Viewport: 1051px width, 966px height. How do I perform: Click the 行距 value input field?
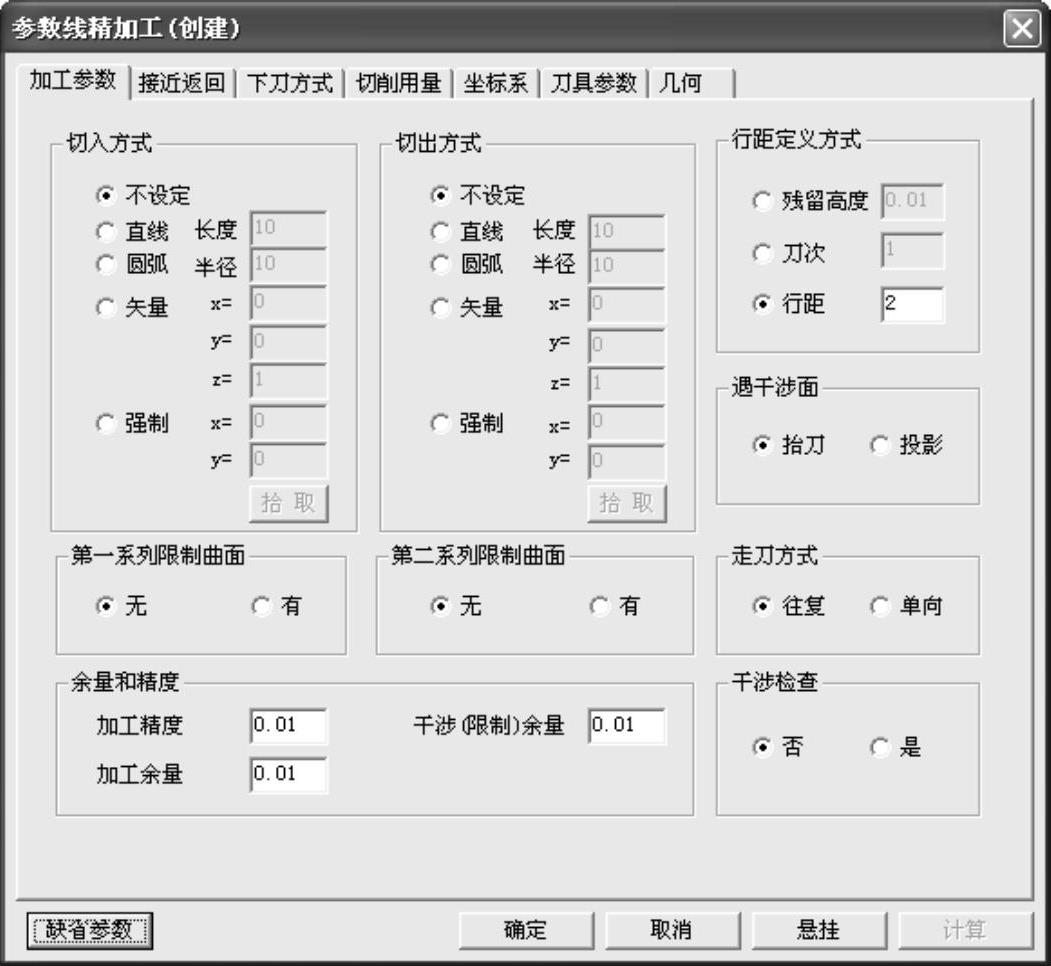[912, 306]
